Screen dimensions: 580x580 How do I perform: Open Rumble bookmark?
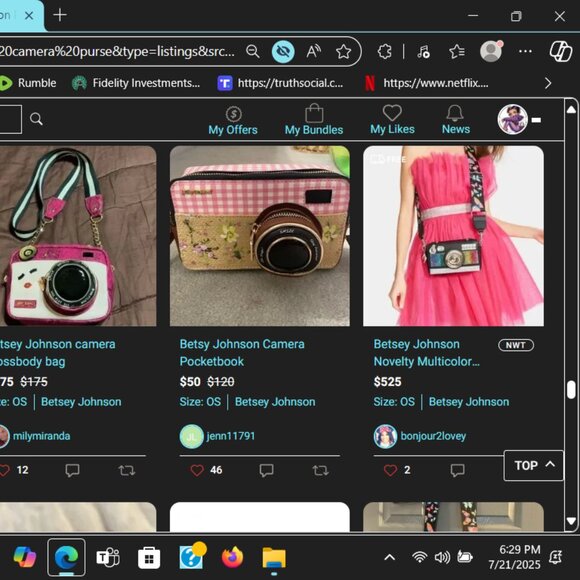point(28,83)
